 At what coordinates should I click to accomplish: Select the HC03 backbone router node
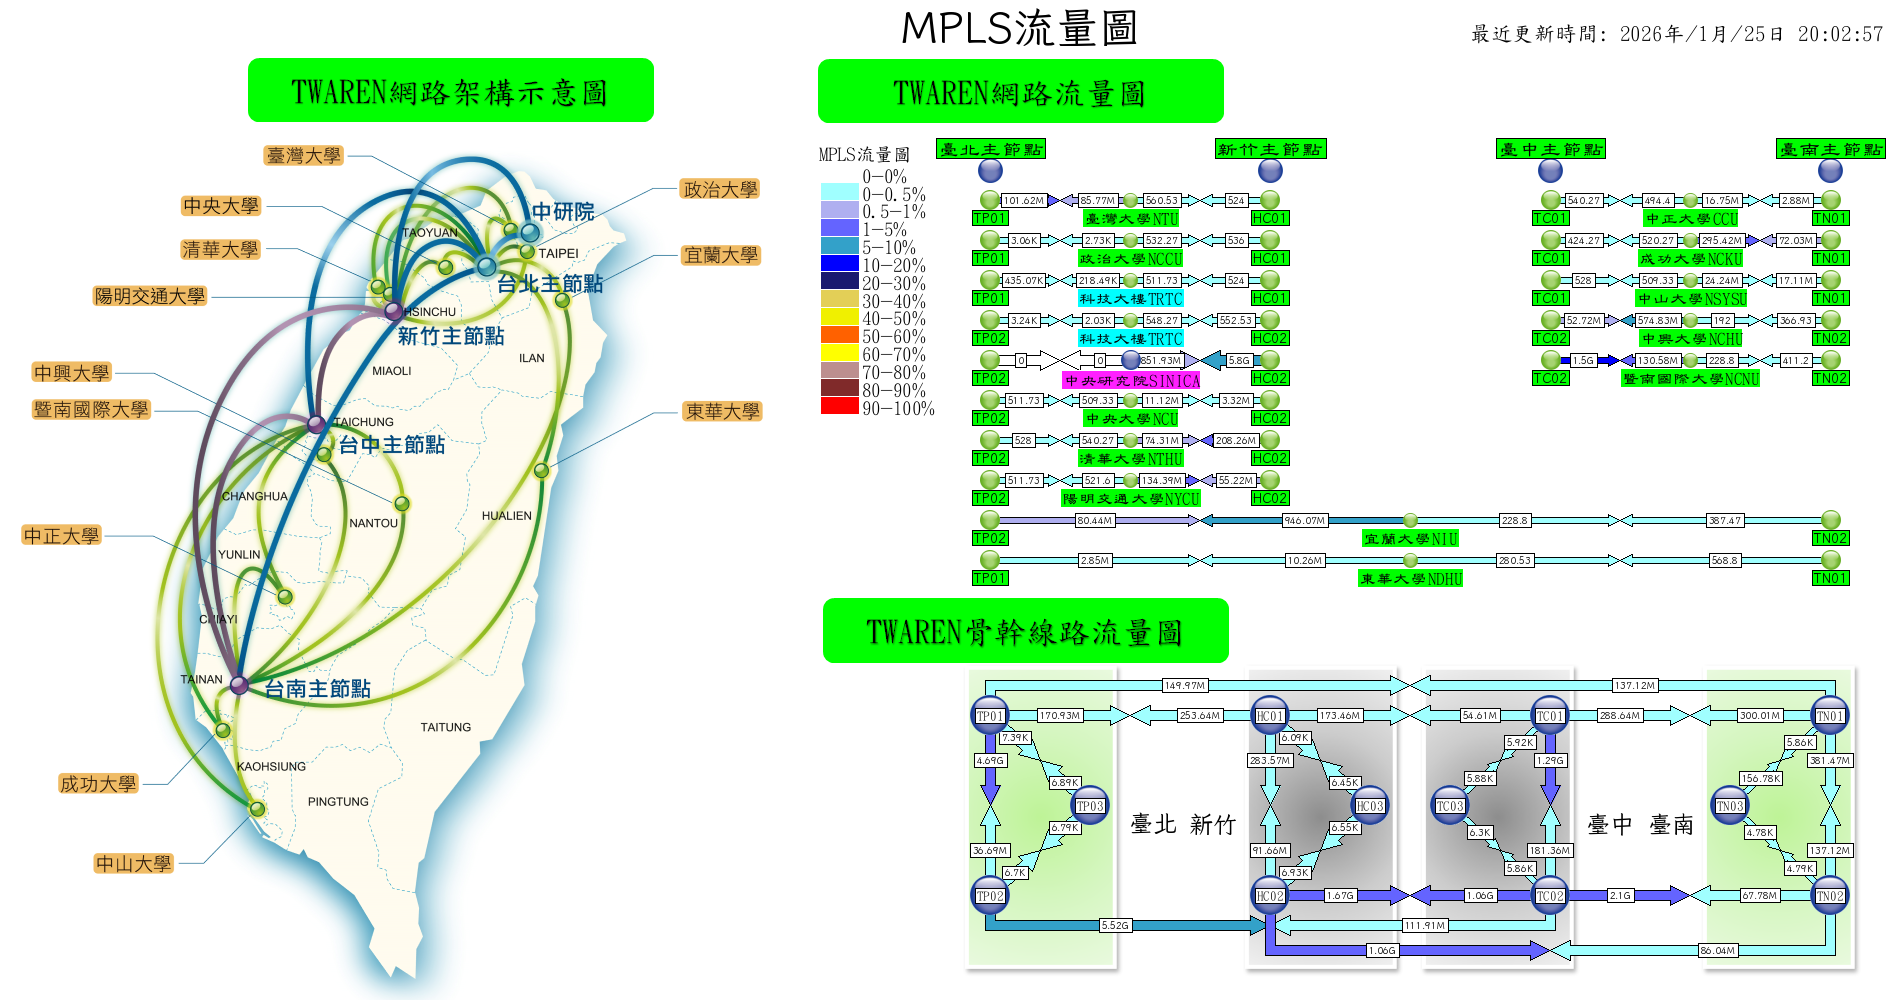(x=1369, y=806)
